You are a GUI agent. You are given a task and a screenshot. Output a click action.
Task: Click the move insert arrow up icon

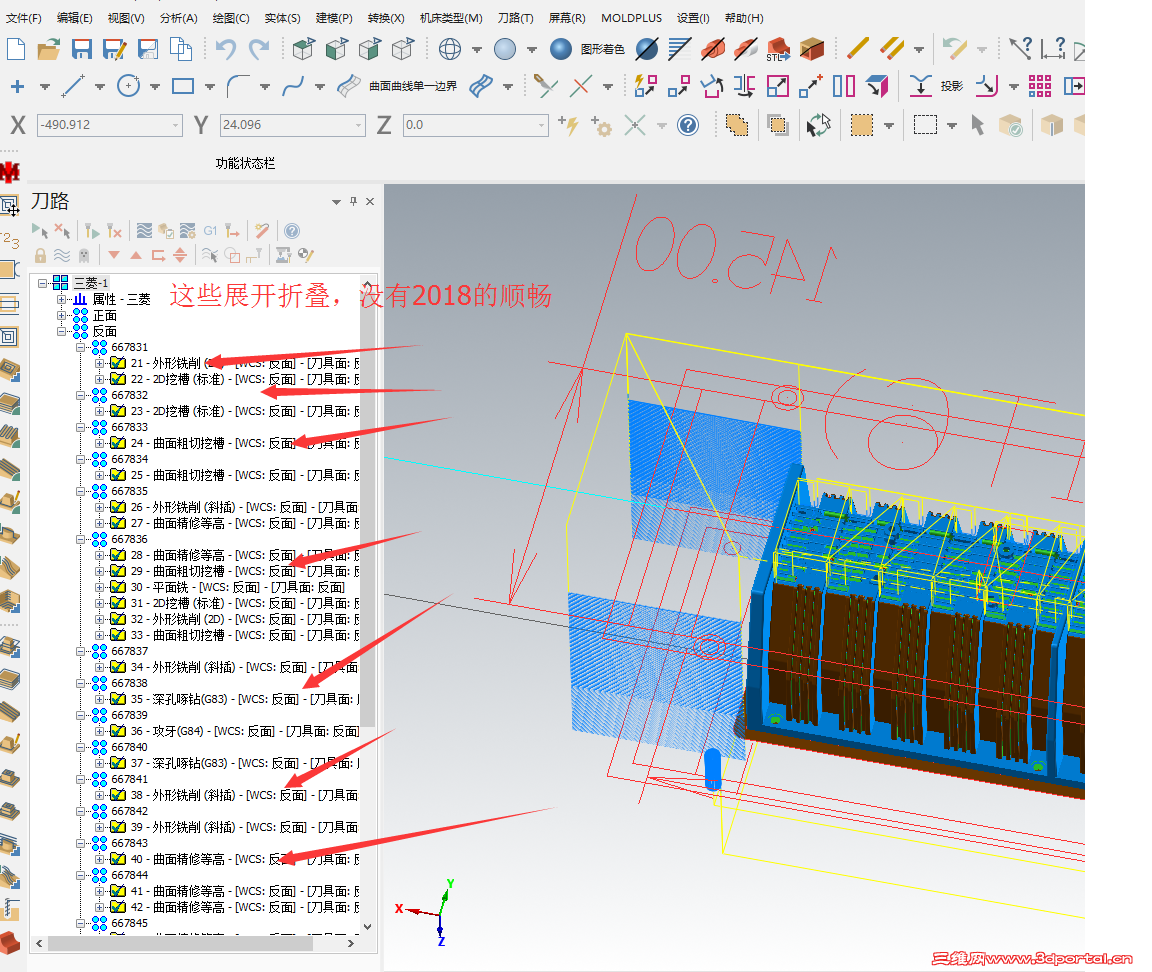click(x=136, y=255)
